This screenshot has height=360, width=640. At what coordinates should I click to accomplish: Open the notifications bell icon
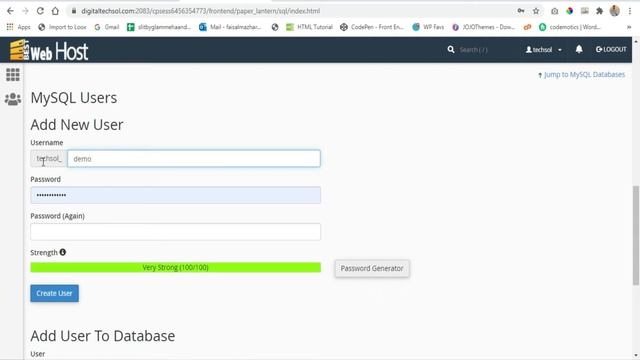[x=579, y=49]
